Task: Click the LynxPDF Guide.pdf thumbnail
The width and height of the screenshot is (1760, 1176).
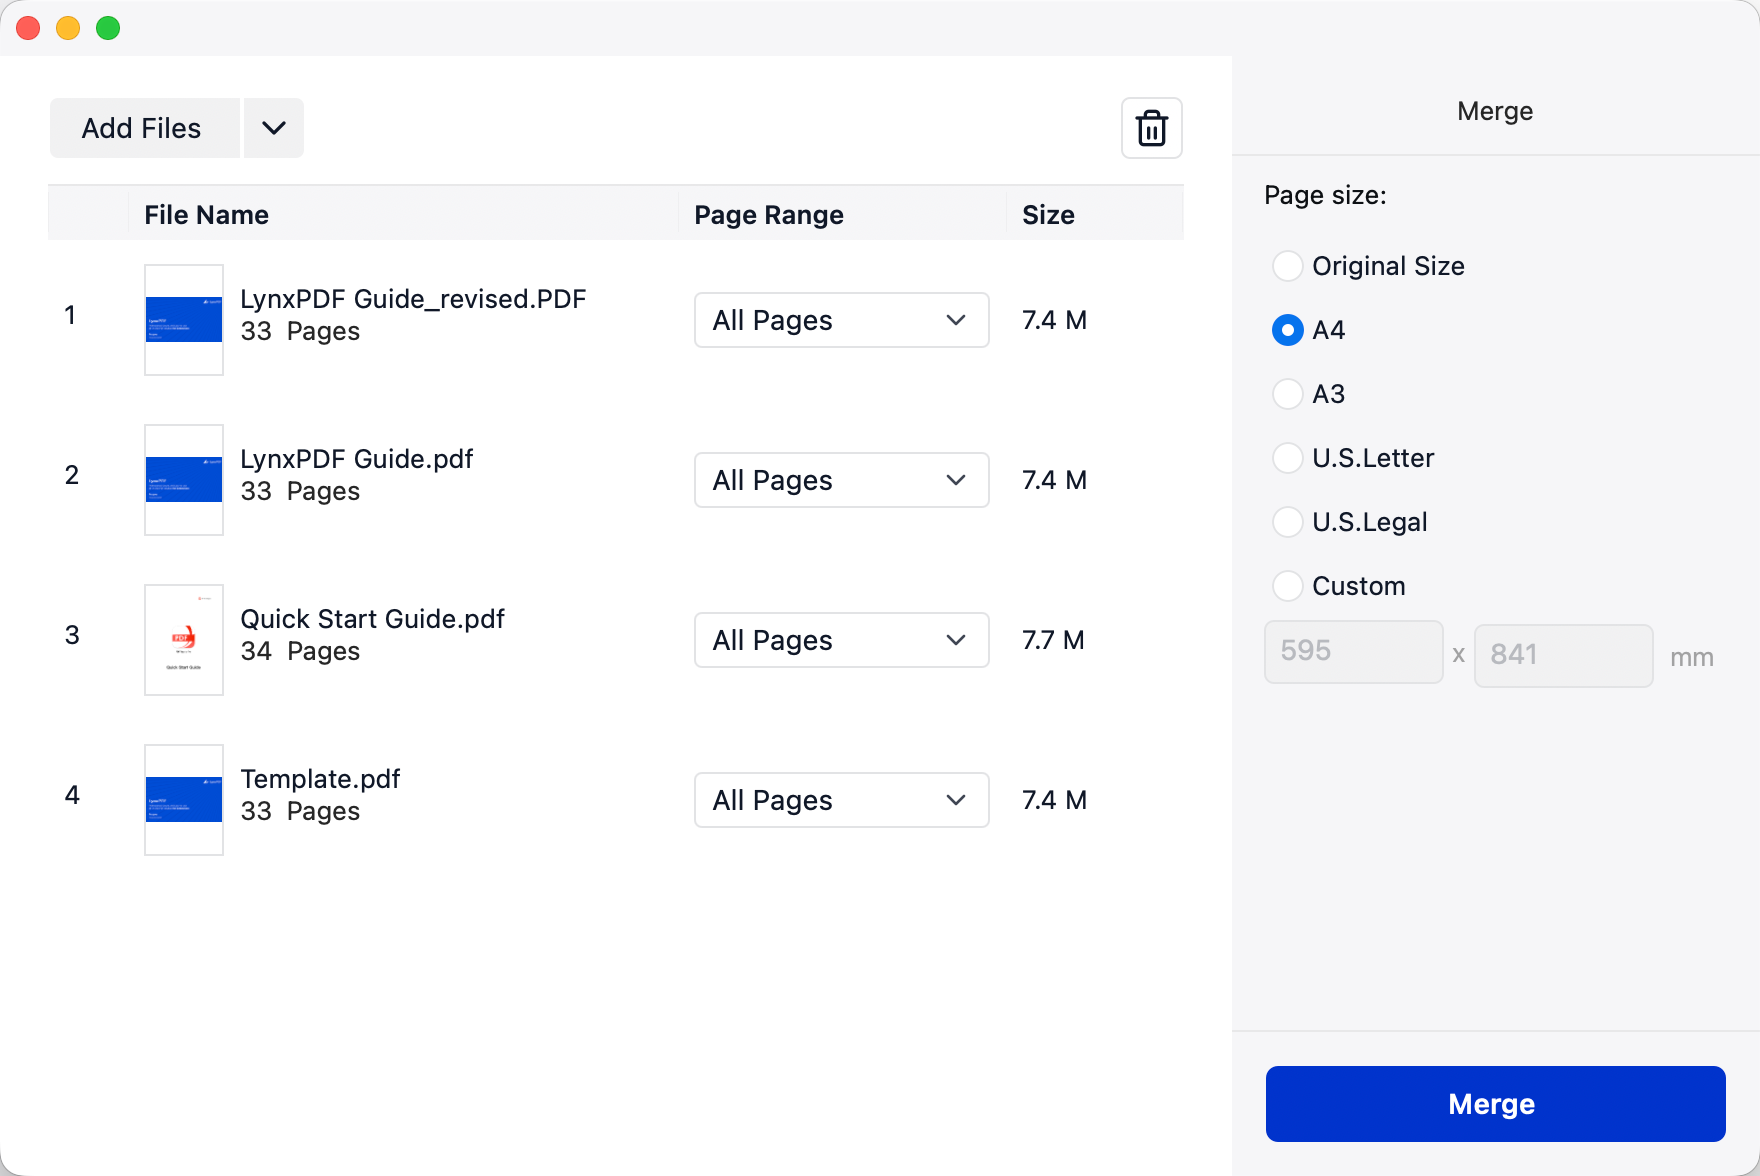Action: tap(184, 480)
